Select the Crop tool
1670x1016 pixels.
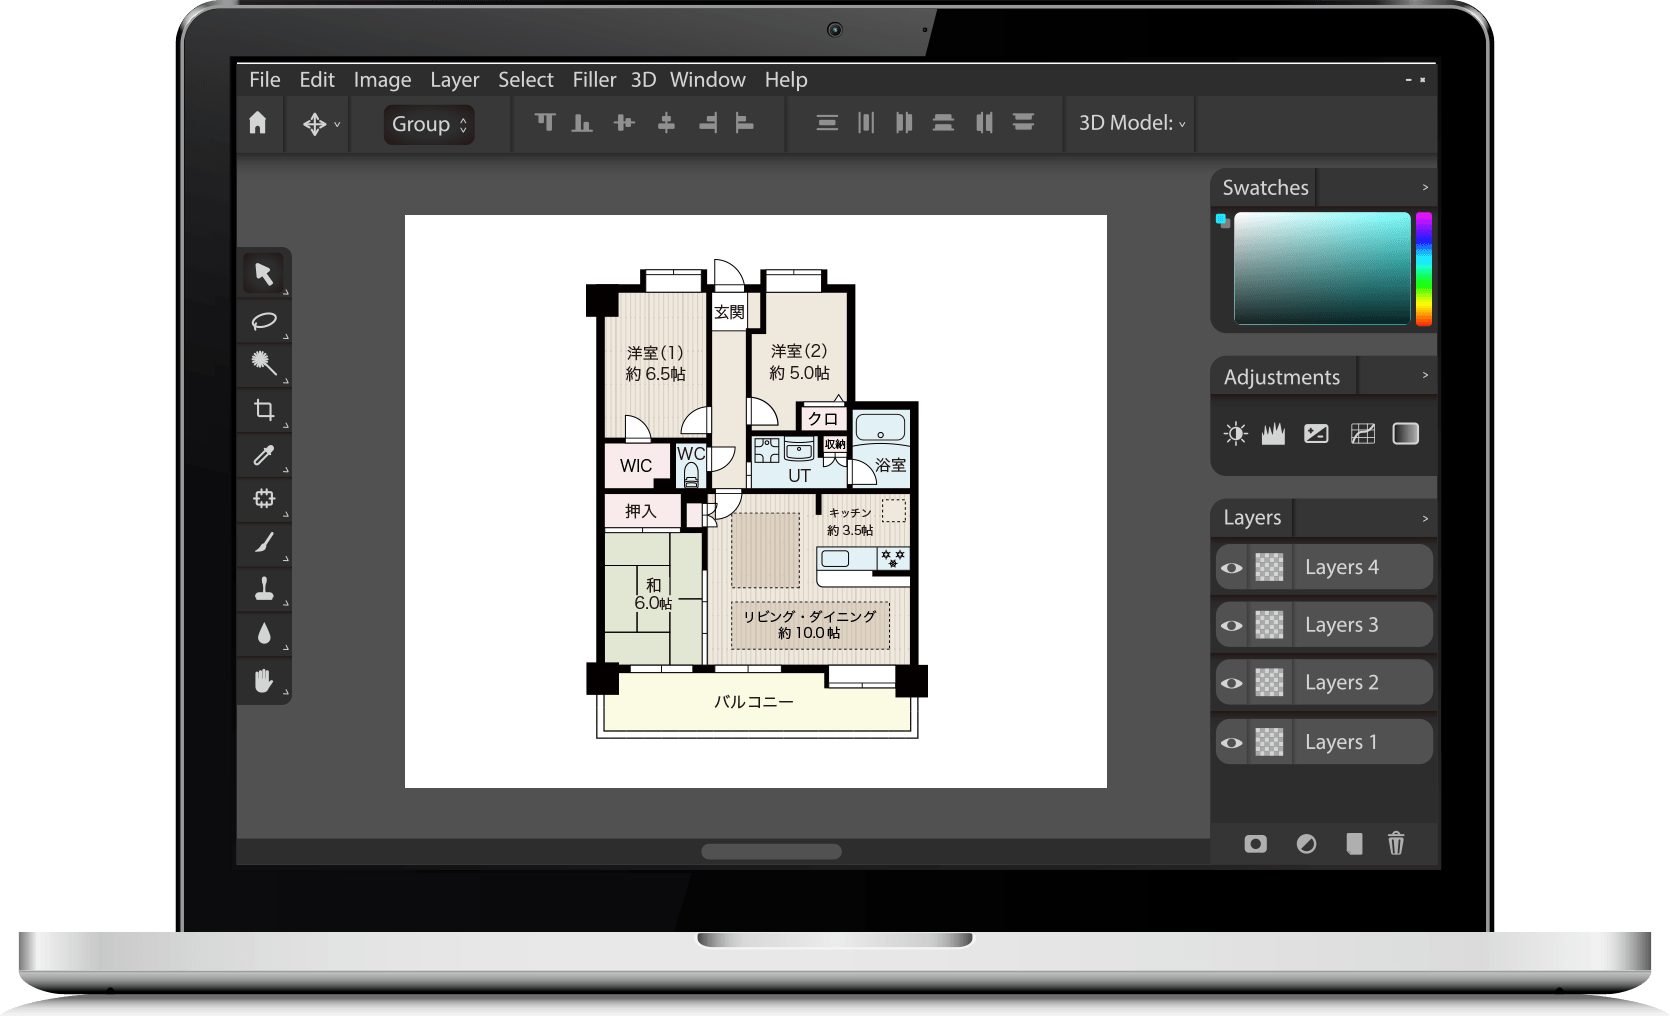264,409
